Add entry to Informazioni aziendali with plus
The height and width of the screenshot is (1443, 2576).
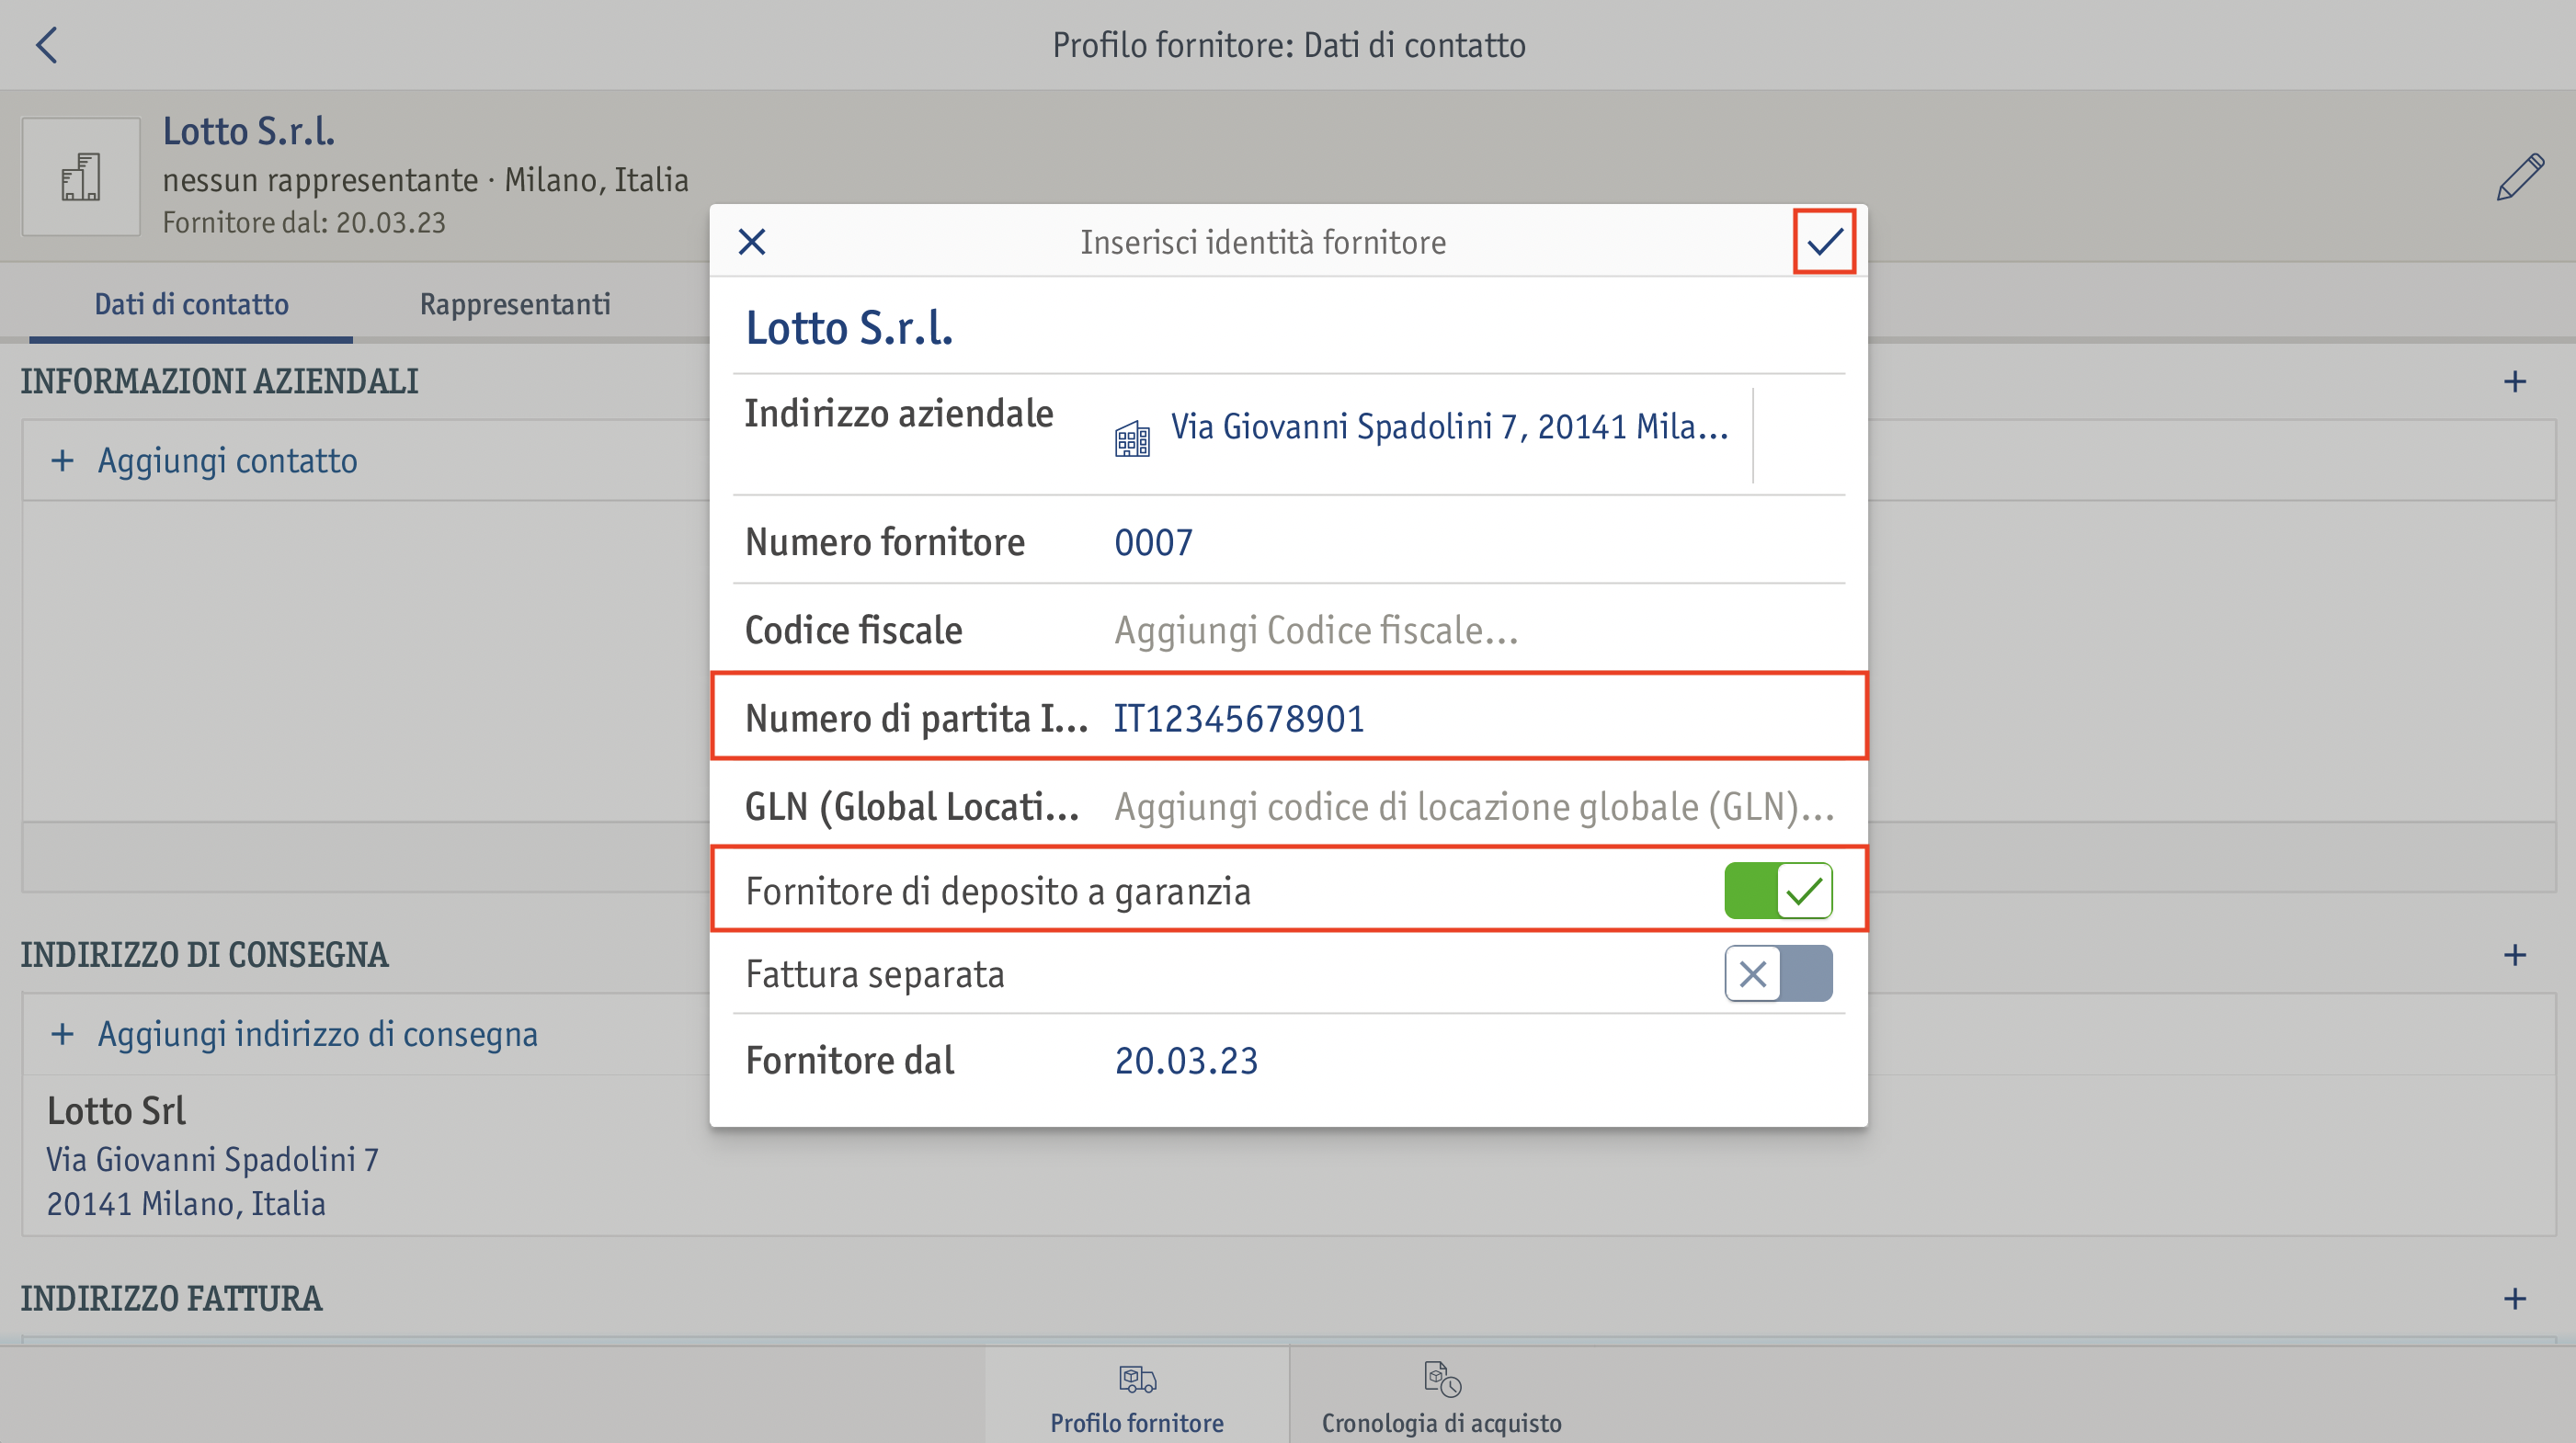[x=2515, y=381]
